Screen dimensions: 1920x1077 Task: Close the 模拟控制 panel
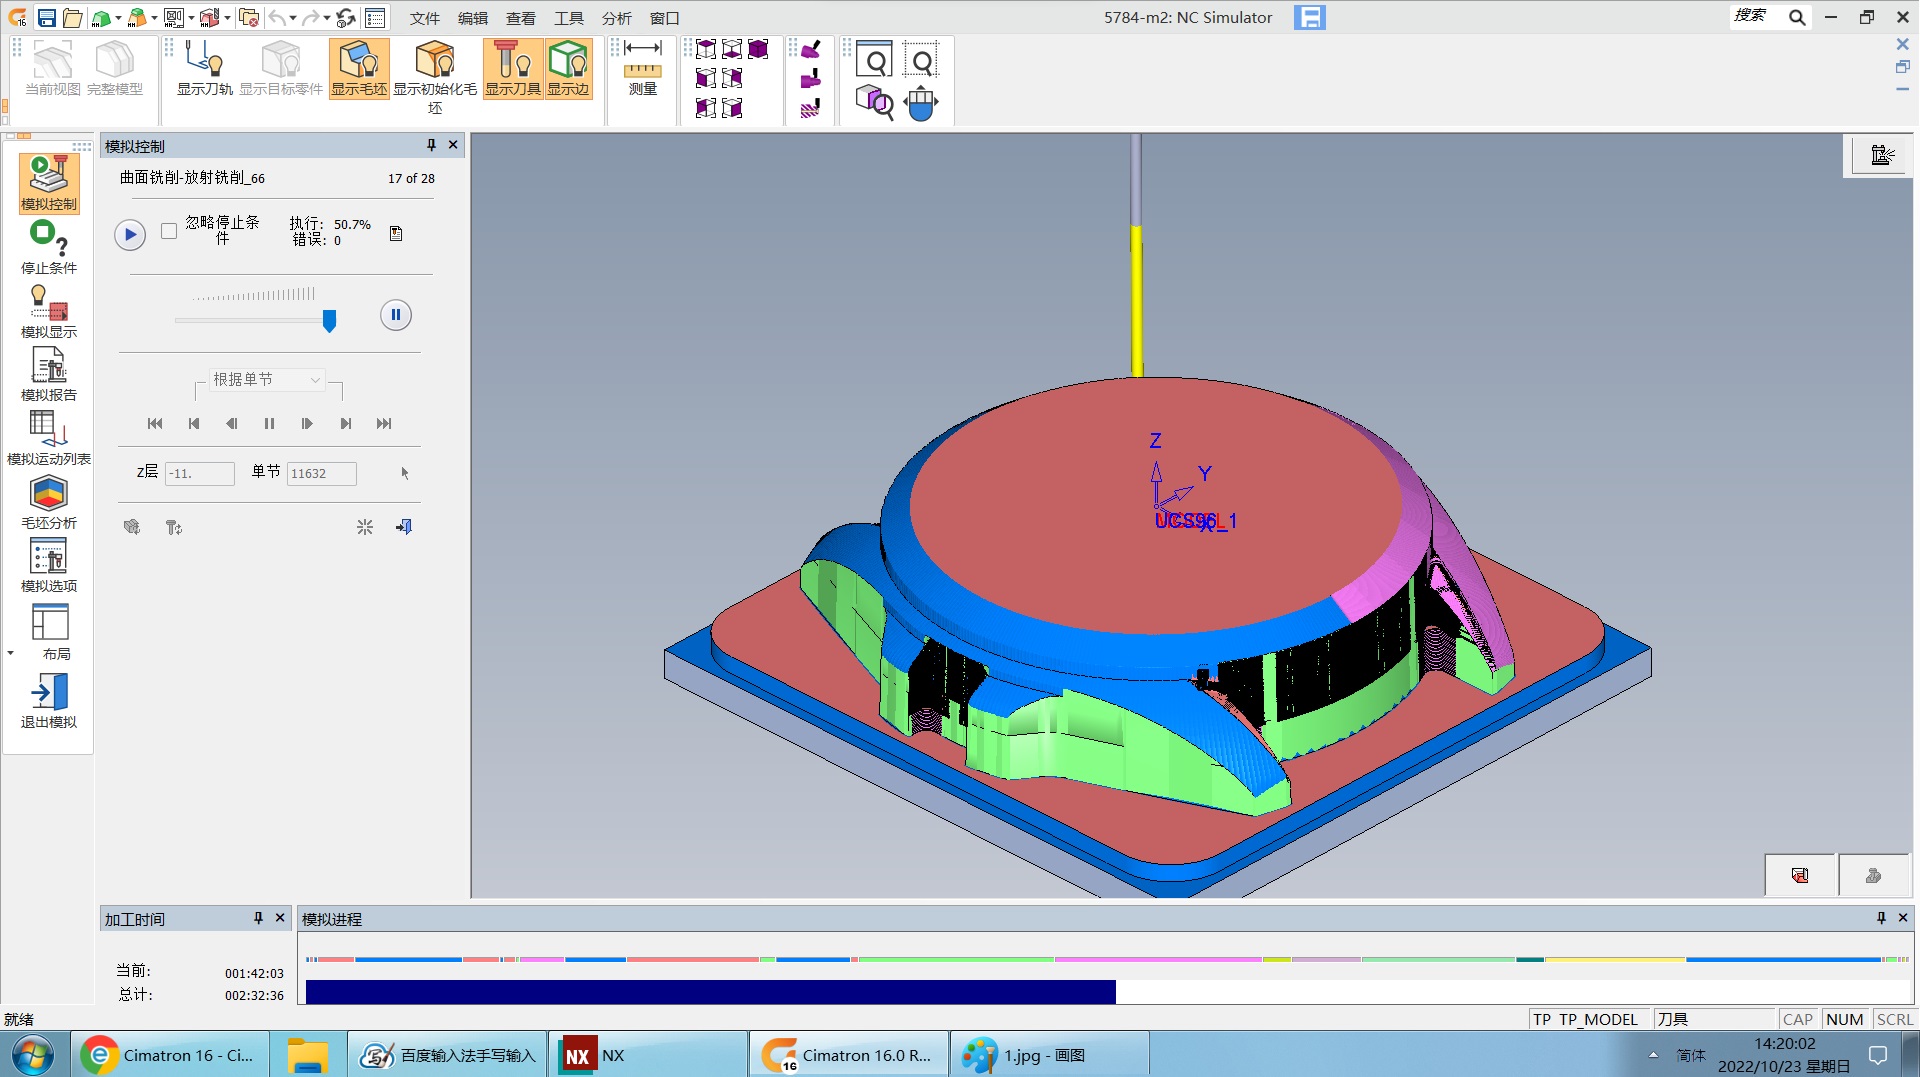tap(453, 145)
